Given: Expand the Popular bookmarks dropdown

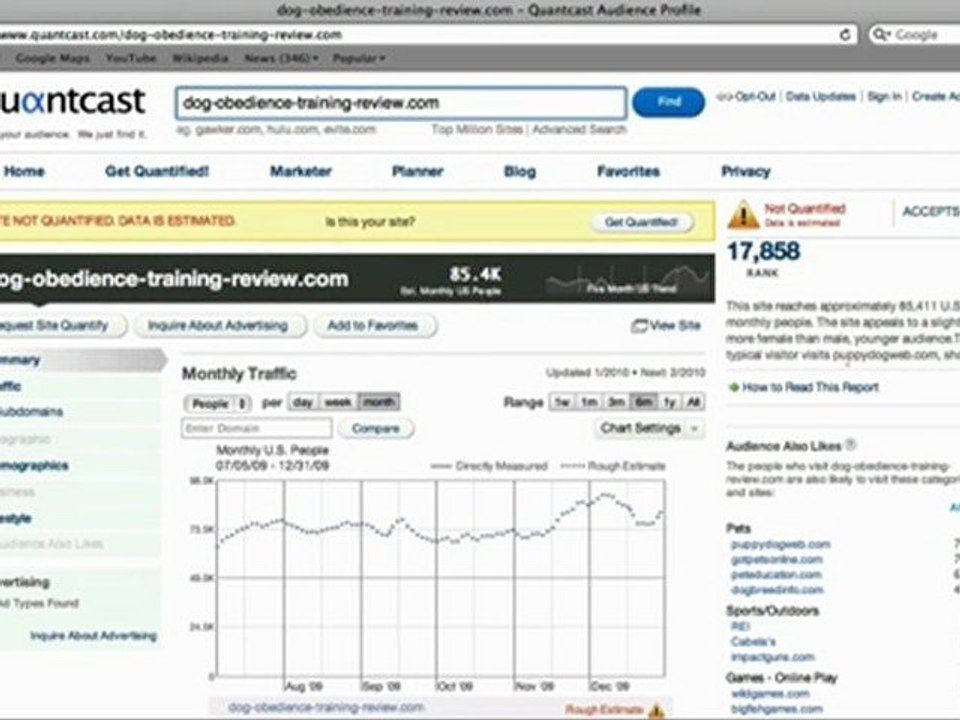Looking at the screenshot, I should (359, 58).
